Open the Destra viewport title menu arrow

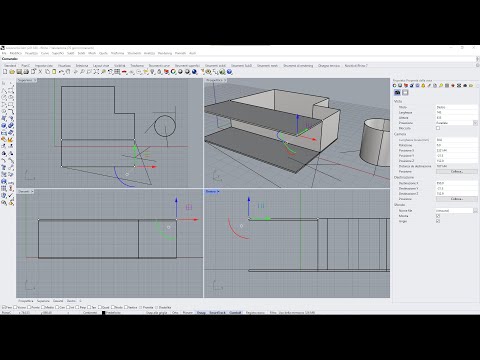[x=218, y=192]
